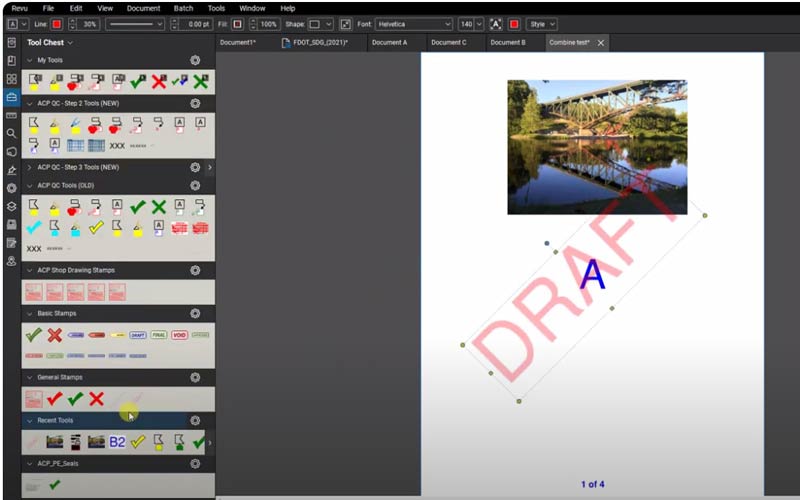The width and height of the screenshot is (800, 500).
Task: Open My Tools settings gear
Action: [195, 60]
